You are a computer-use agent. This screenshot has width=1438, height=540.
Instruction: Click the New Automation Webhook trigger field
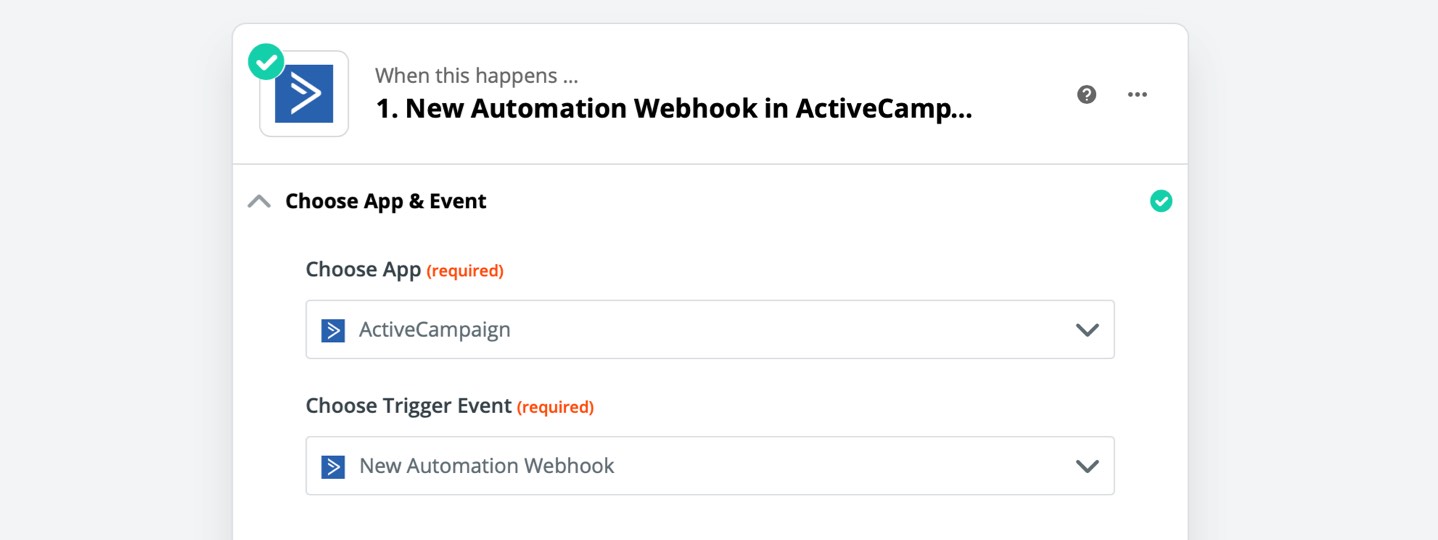point(710,465)
